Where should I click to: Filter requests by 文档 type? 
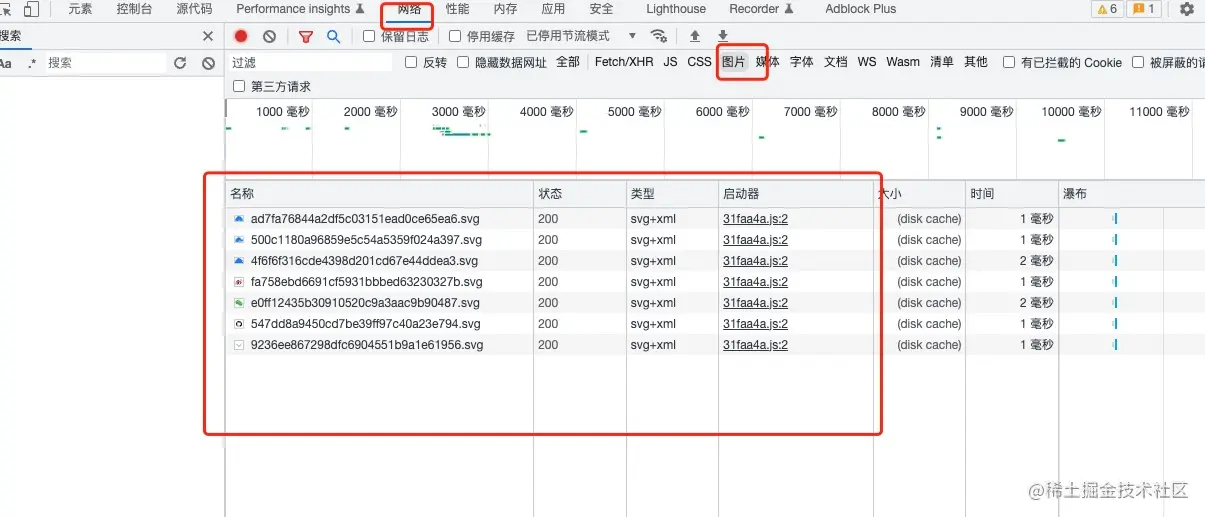[836, 62]
